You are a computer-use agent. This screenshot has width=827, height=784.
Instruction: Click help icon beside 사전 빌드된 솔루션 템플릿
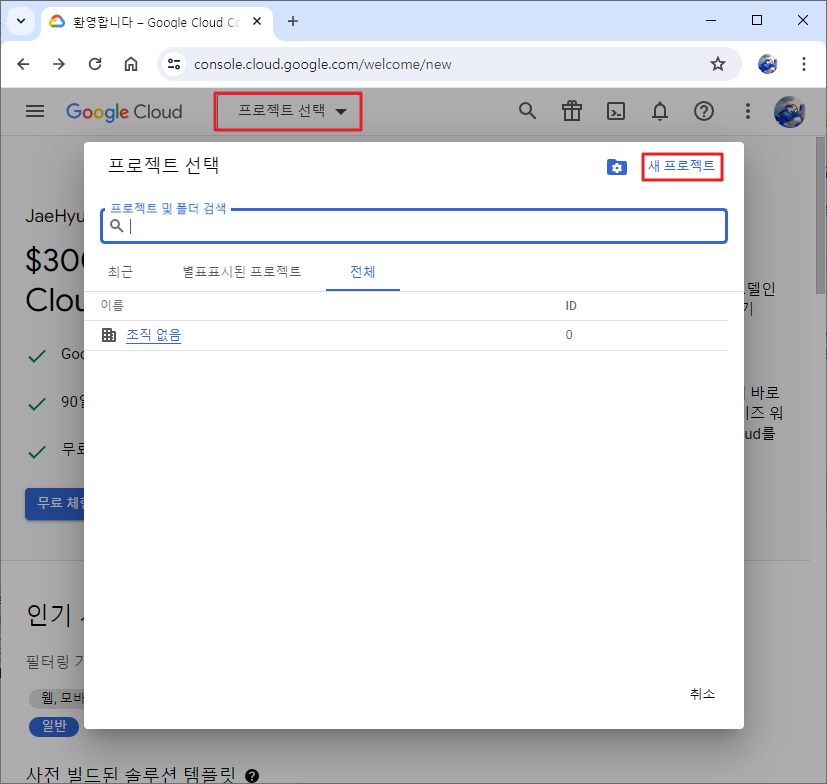(x=252, y=776)
